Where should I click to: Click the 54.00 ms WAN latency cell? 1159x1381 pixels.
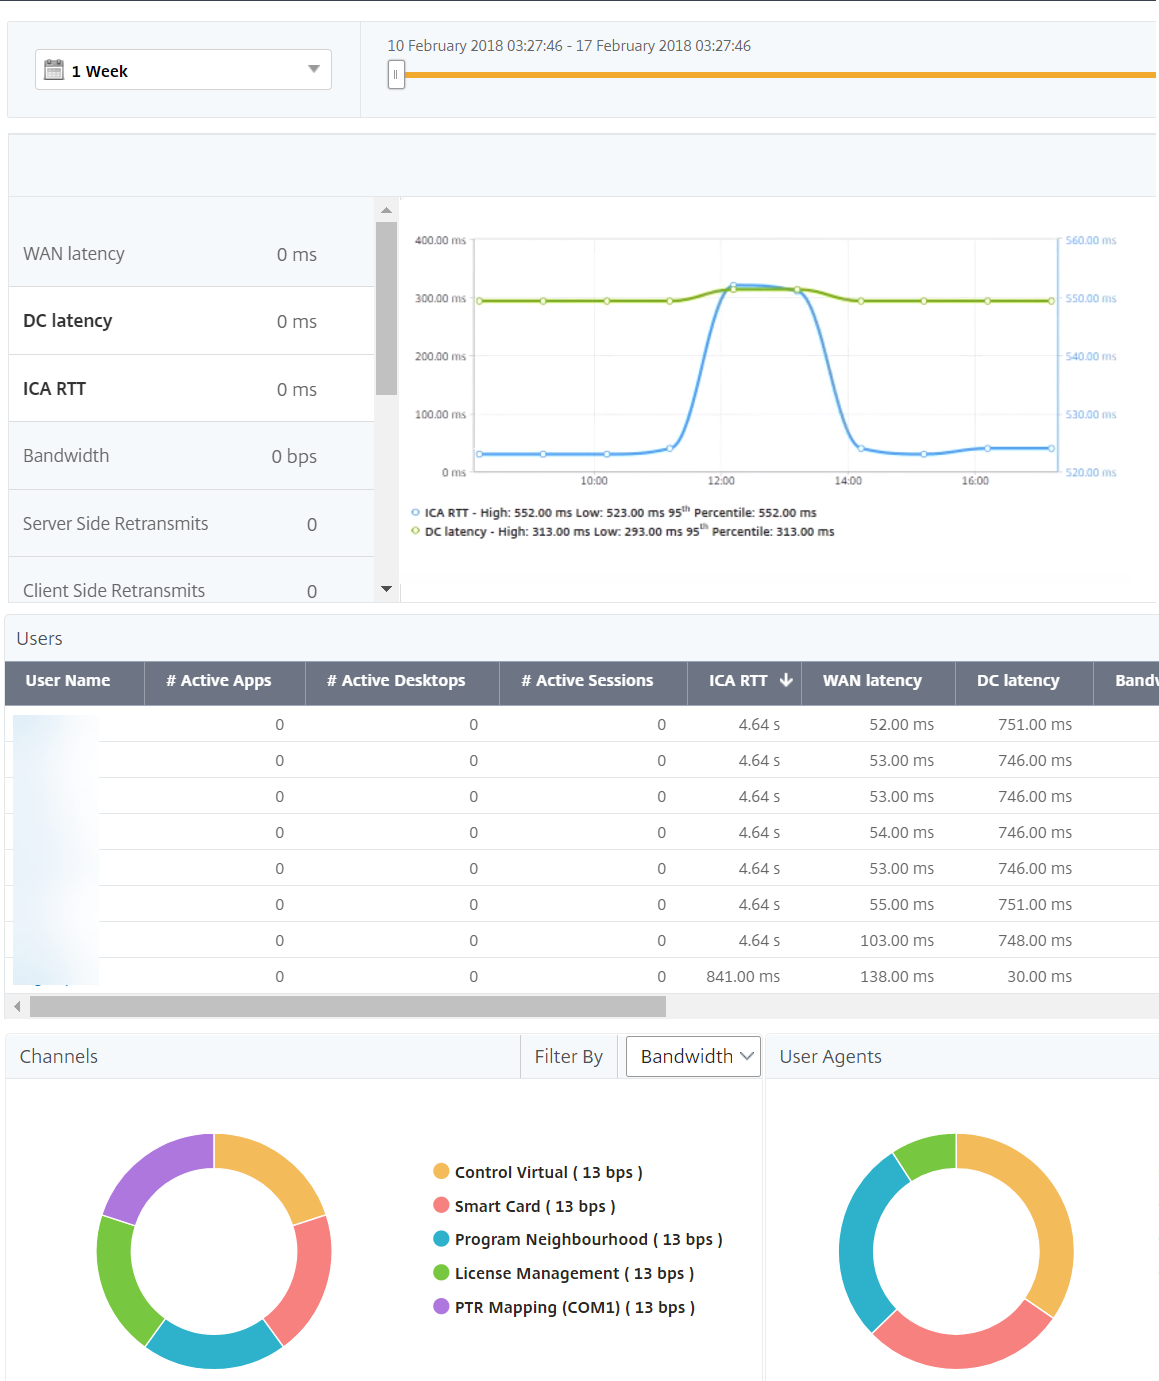(x=902, y=832)
